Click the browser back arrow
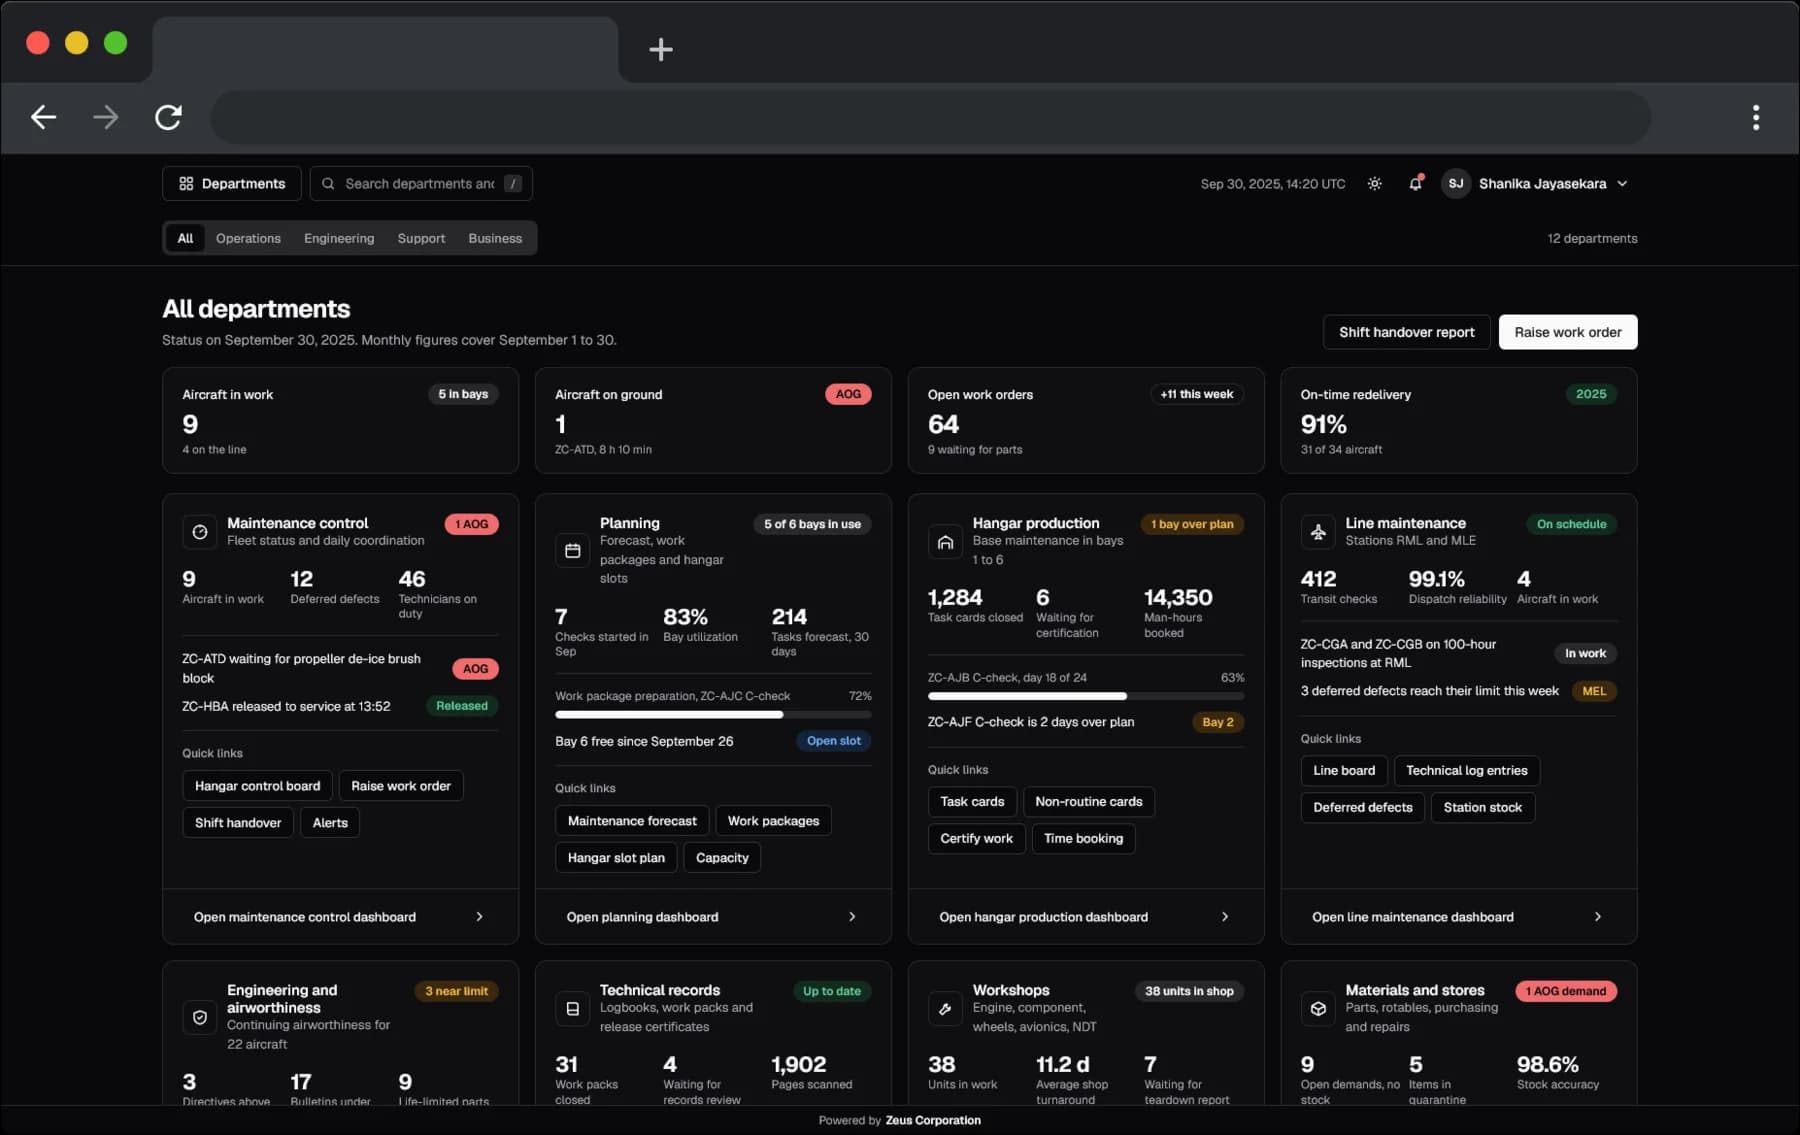Screen dimensions: 1800x1135 (x=43, y=117)
